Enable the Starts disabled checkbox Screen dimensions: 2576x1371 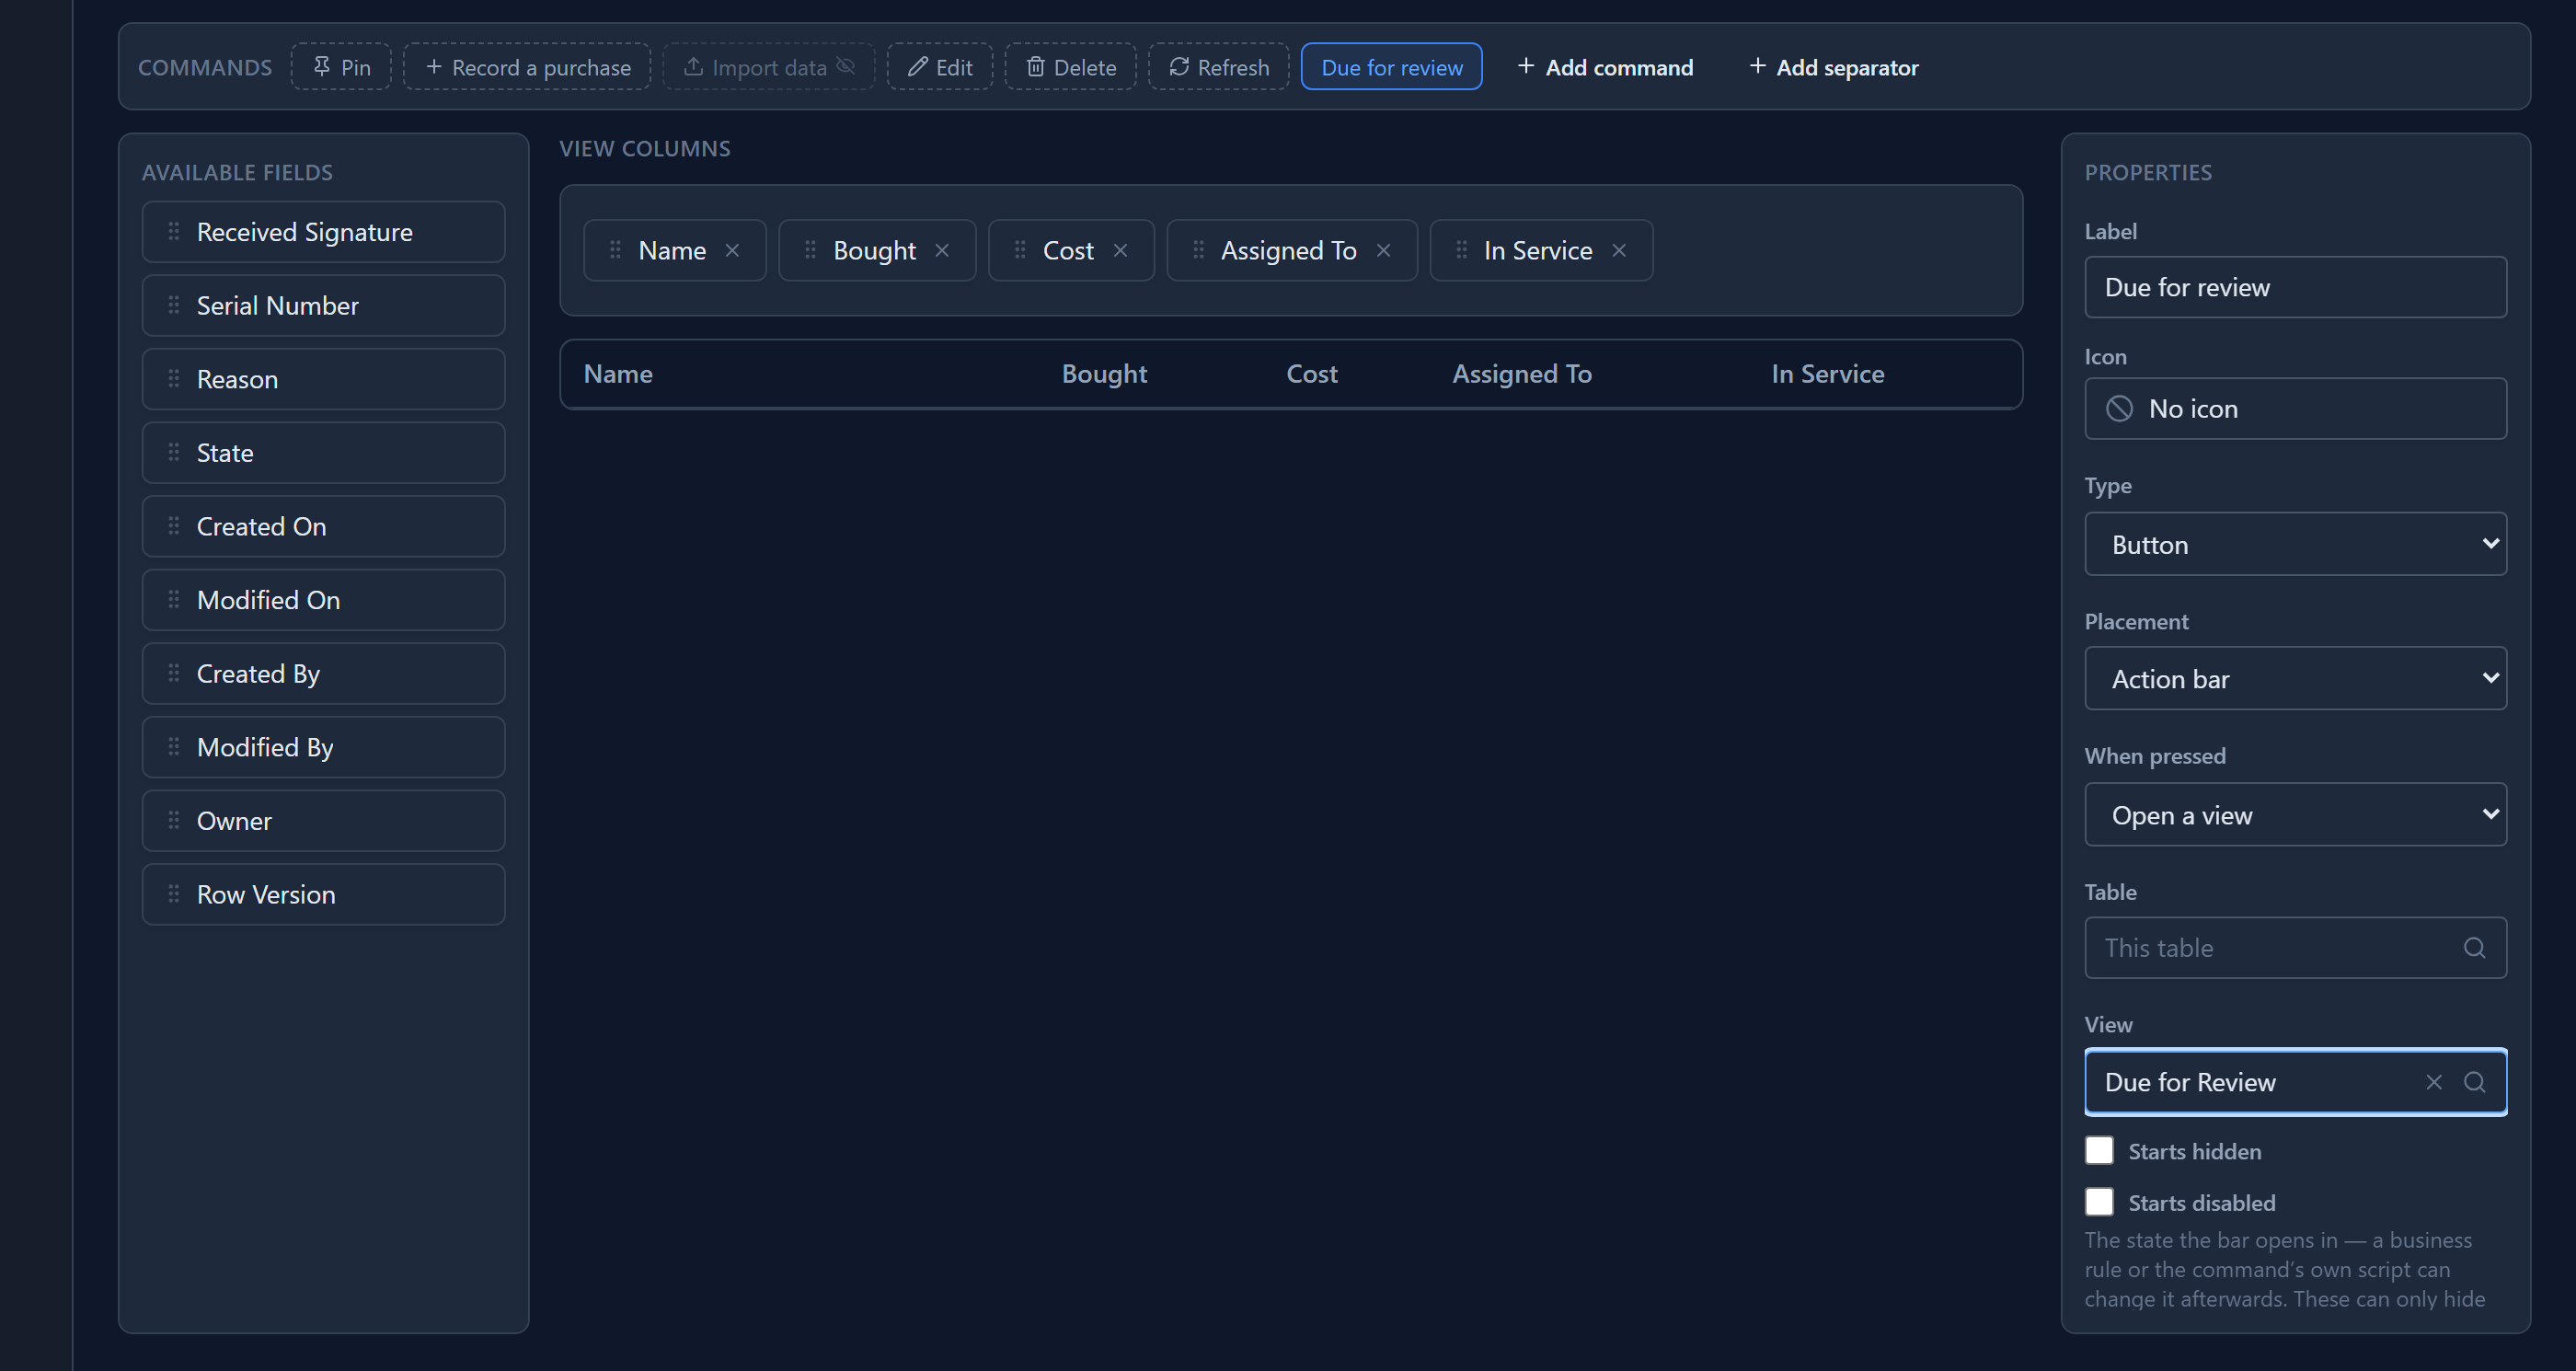[x=2099, y=1202]
